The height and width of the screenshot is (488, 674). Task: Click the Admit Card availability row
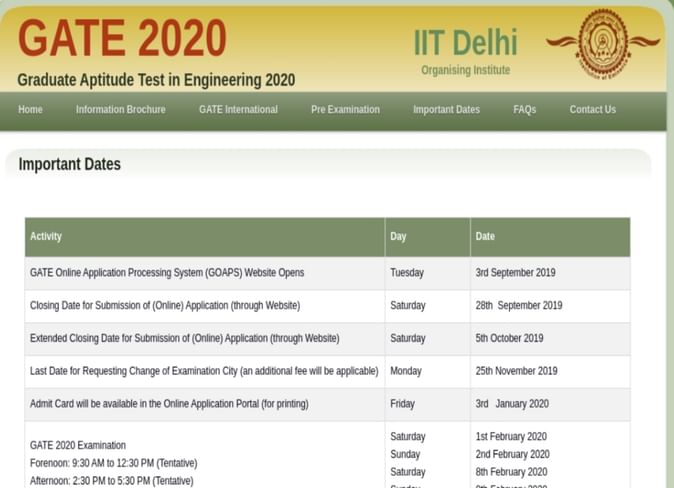(169, 404)
